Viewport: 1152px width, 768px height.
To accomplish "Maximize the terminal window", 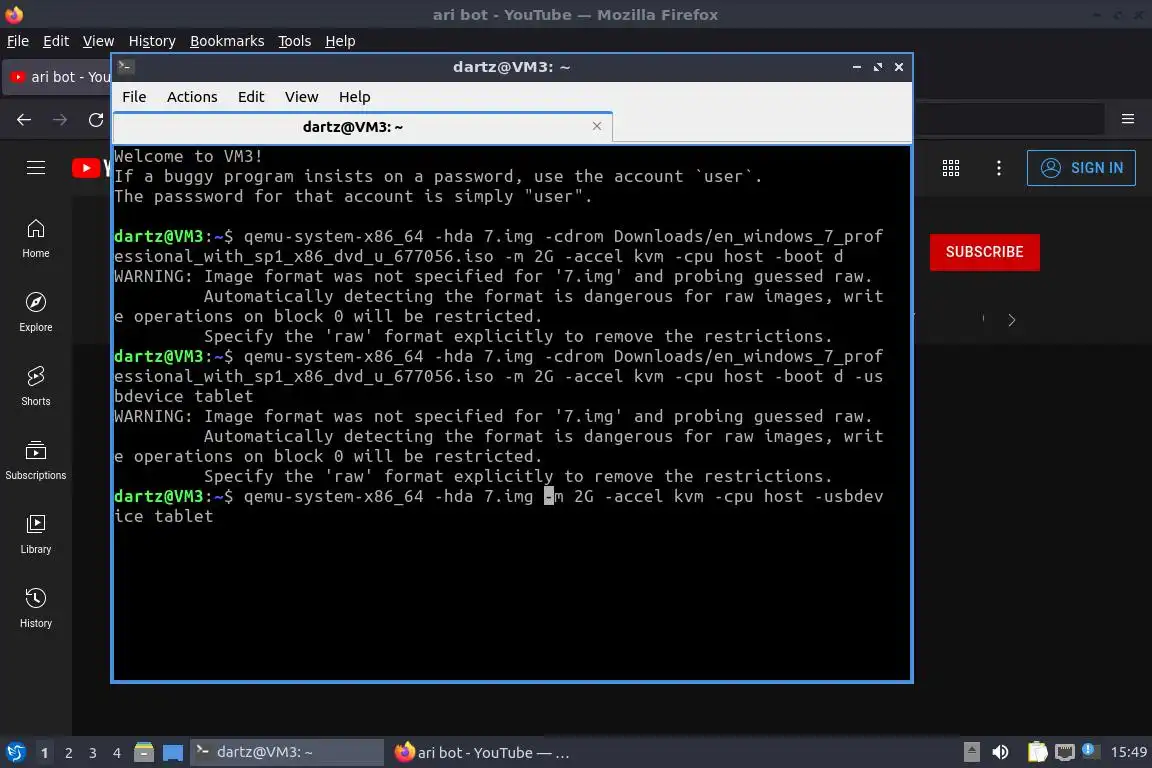I will coord(877,67).
